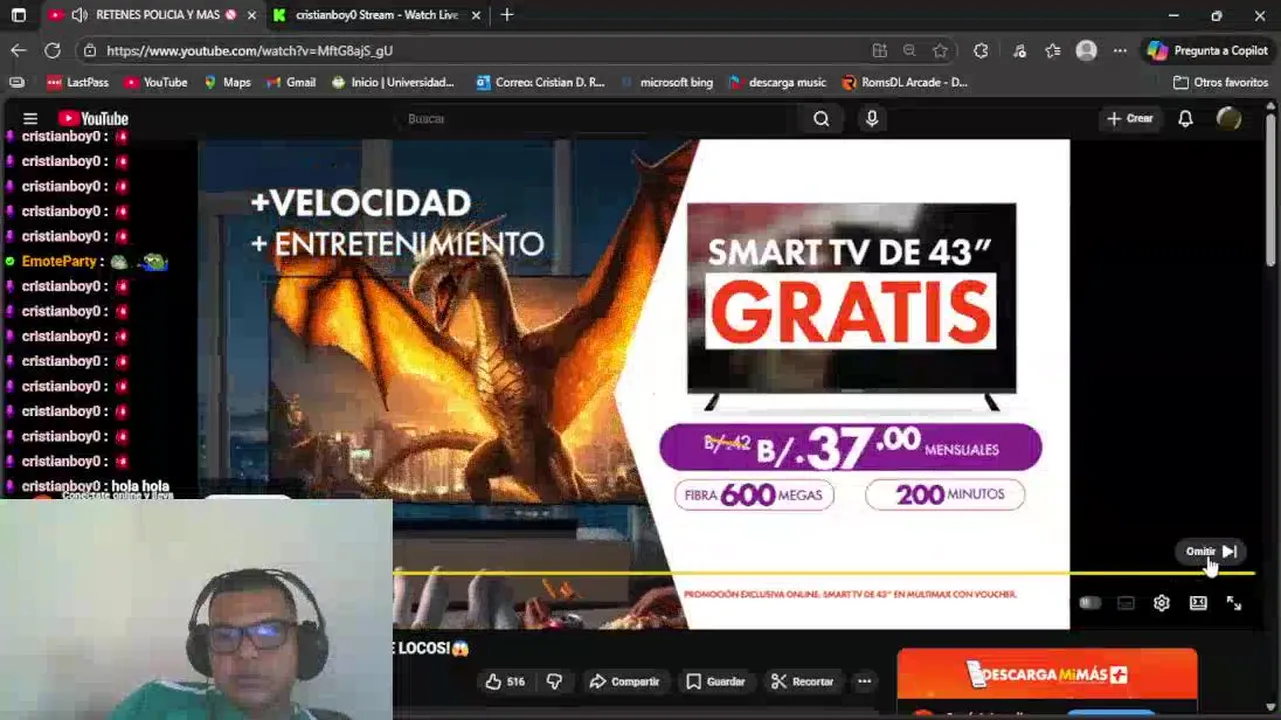Open the Edge profile avatar
This screenshot has width=1281, height=720.
pos(1086,50)
